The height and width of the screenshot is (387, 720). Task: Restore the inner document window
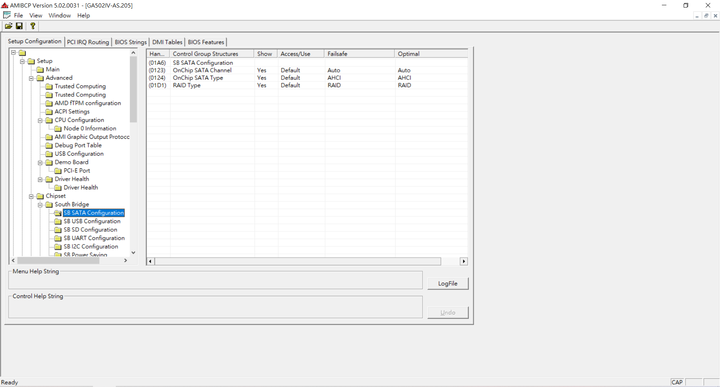point(706,16)
